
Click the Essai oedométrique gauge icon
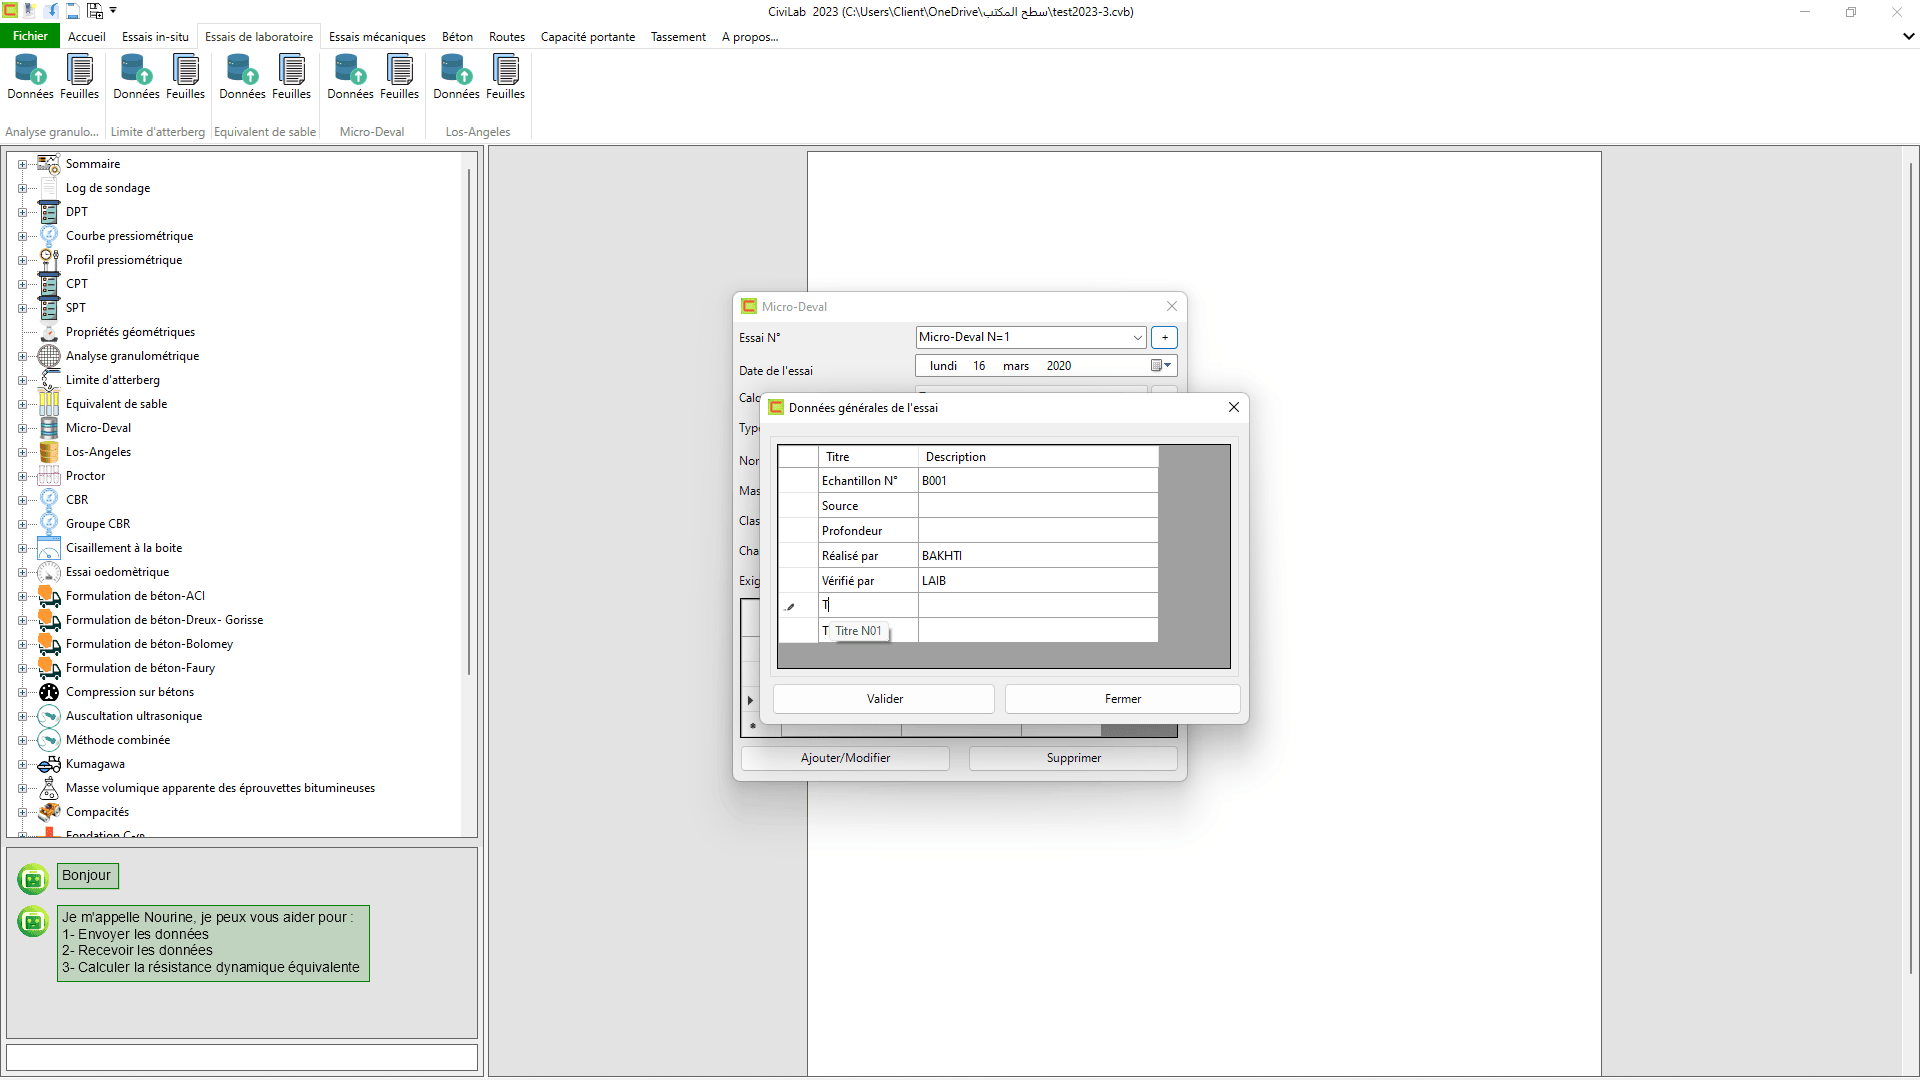[x=49, y=571]
